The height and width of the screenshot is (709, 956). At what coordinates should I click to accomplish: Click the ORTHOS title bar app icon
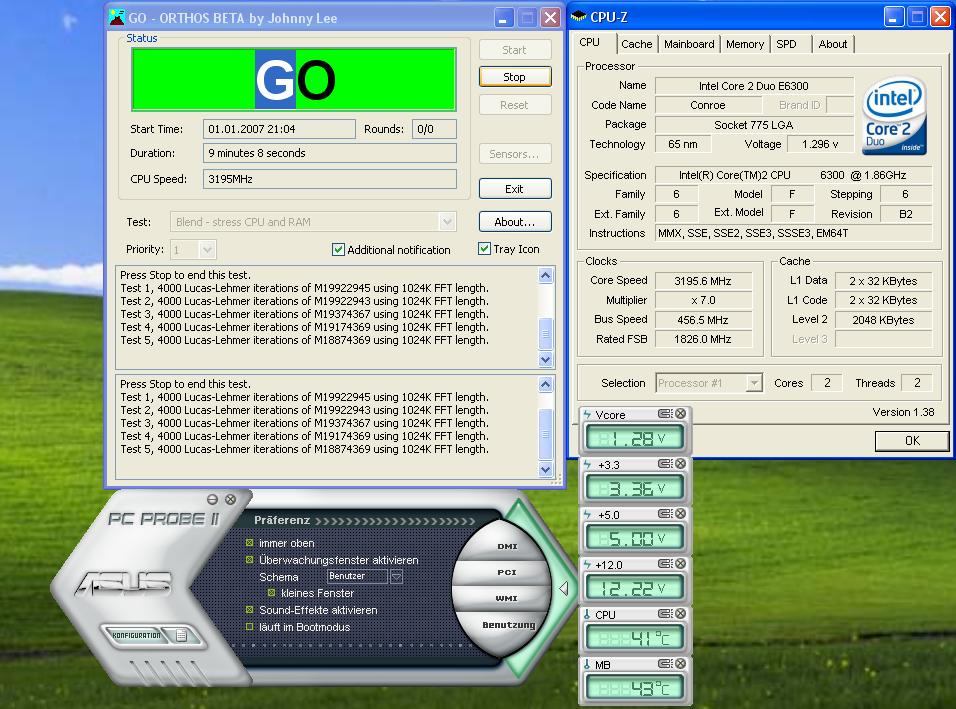pyautogui.click(x=116, y=17)
